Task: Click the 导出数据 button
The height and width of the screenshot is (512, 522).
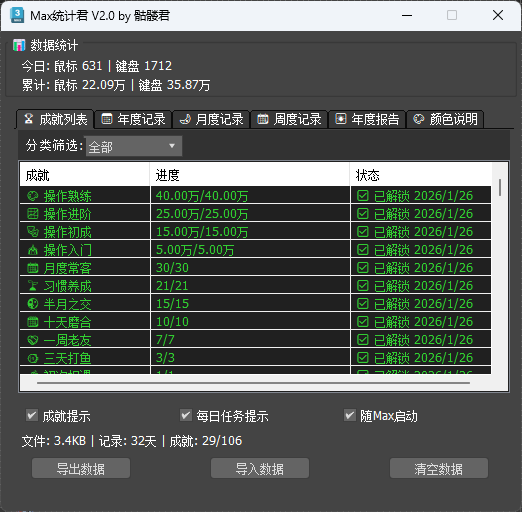Action: (x=81, y=468)
